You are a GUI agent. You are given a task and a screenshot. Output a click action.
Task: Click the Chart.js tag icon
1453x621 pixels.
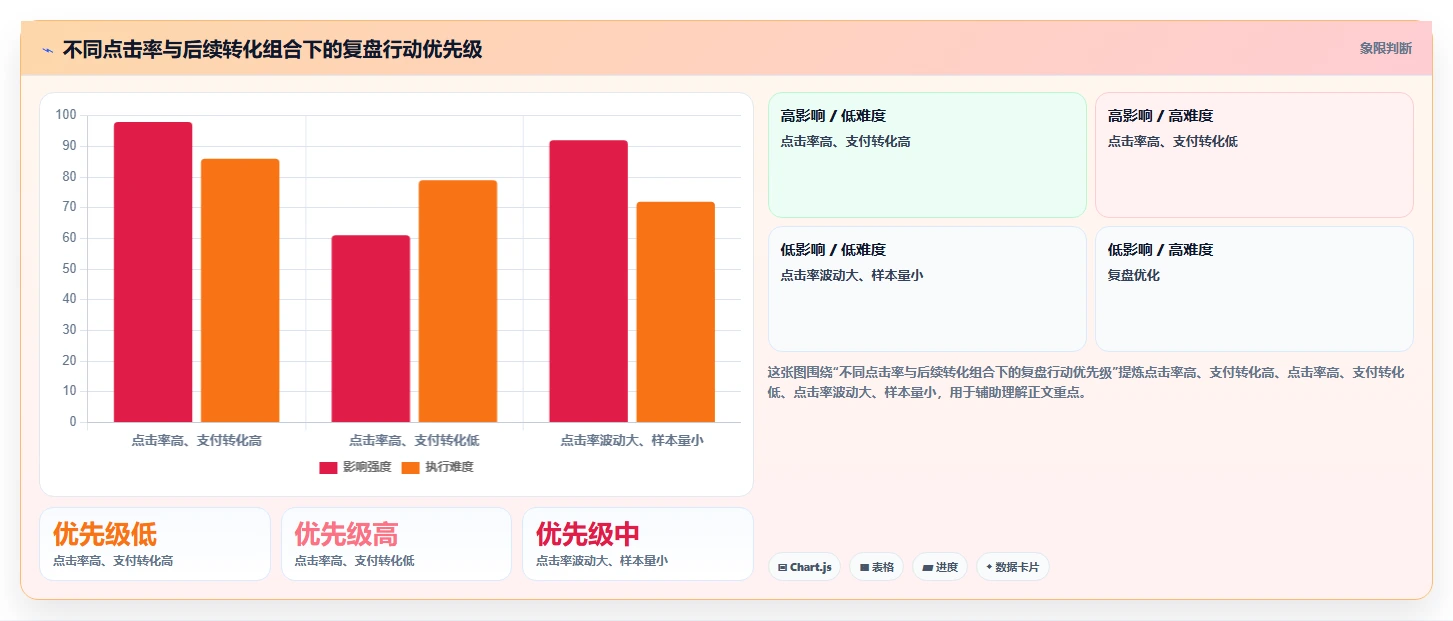[x=782, y=567]
